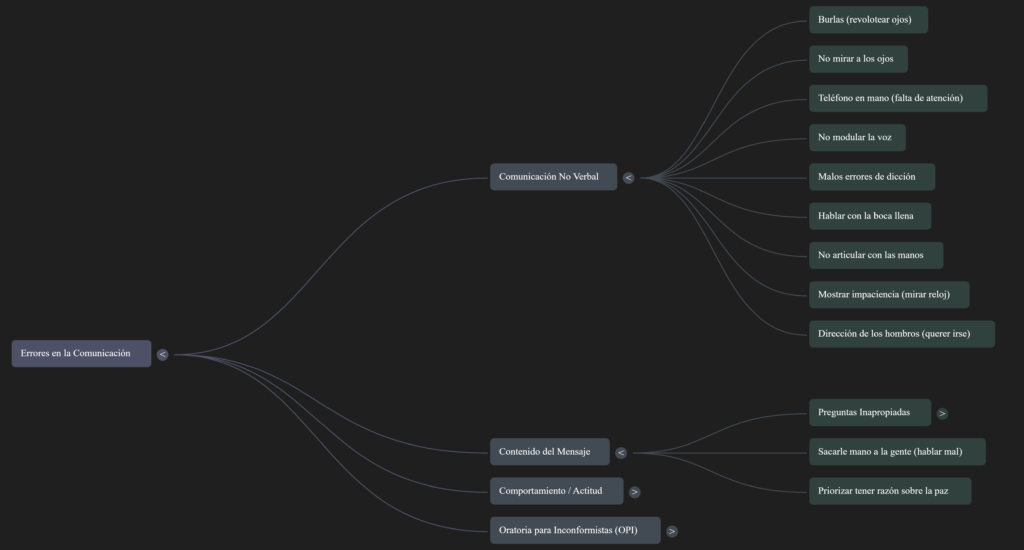This screenshot has height=550, width=1024.
Task: Select the Errores en la Comunicación node
Action: tap(81, 353)
